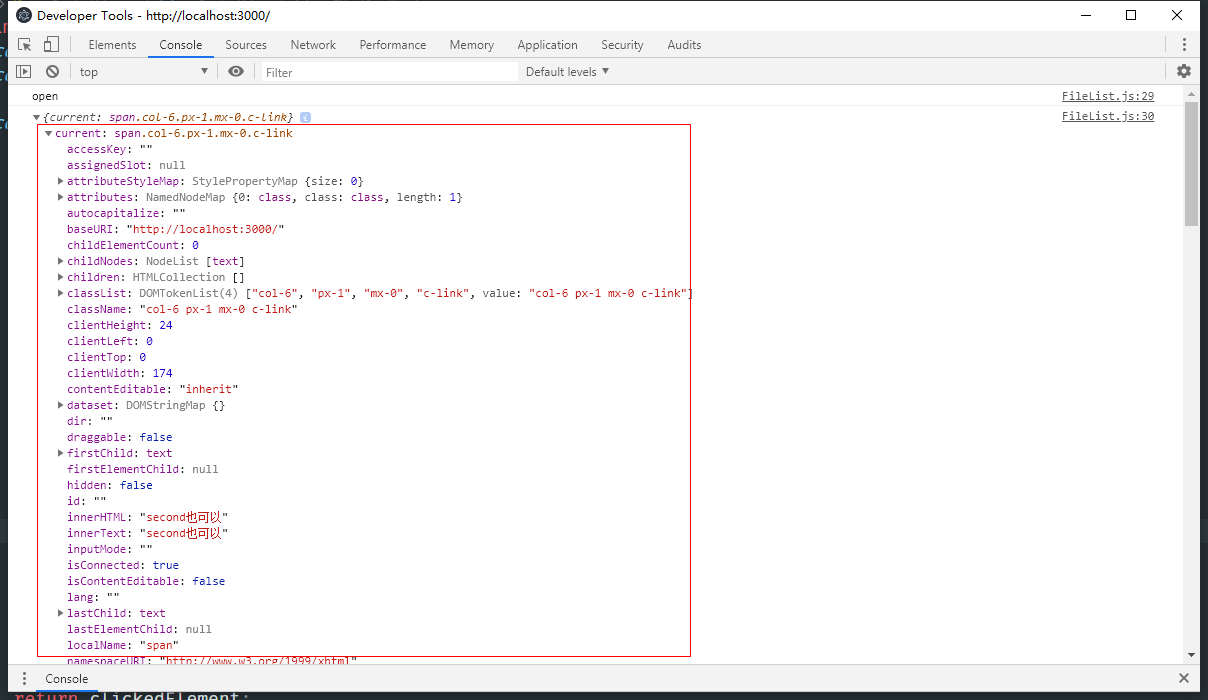Open the Performance tab
This screenshot has width=1208, height=700.
[x=393, y=45]
